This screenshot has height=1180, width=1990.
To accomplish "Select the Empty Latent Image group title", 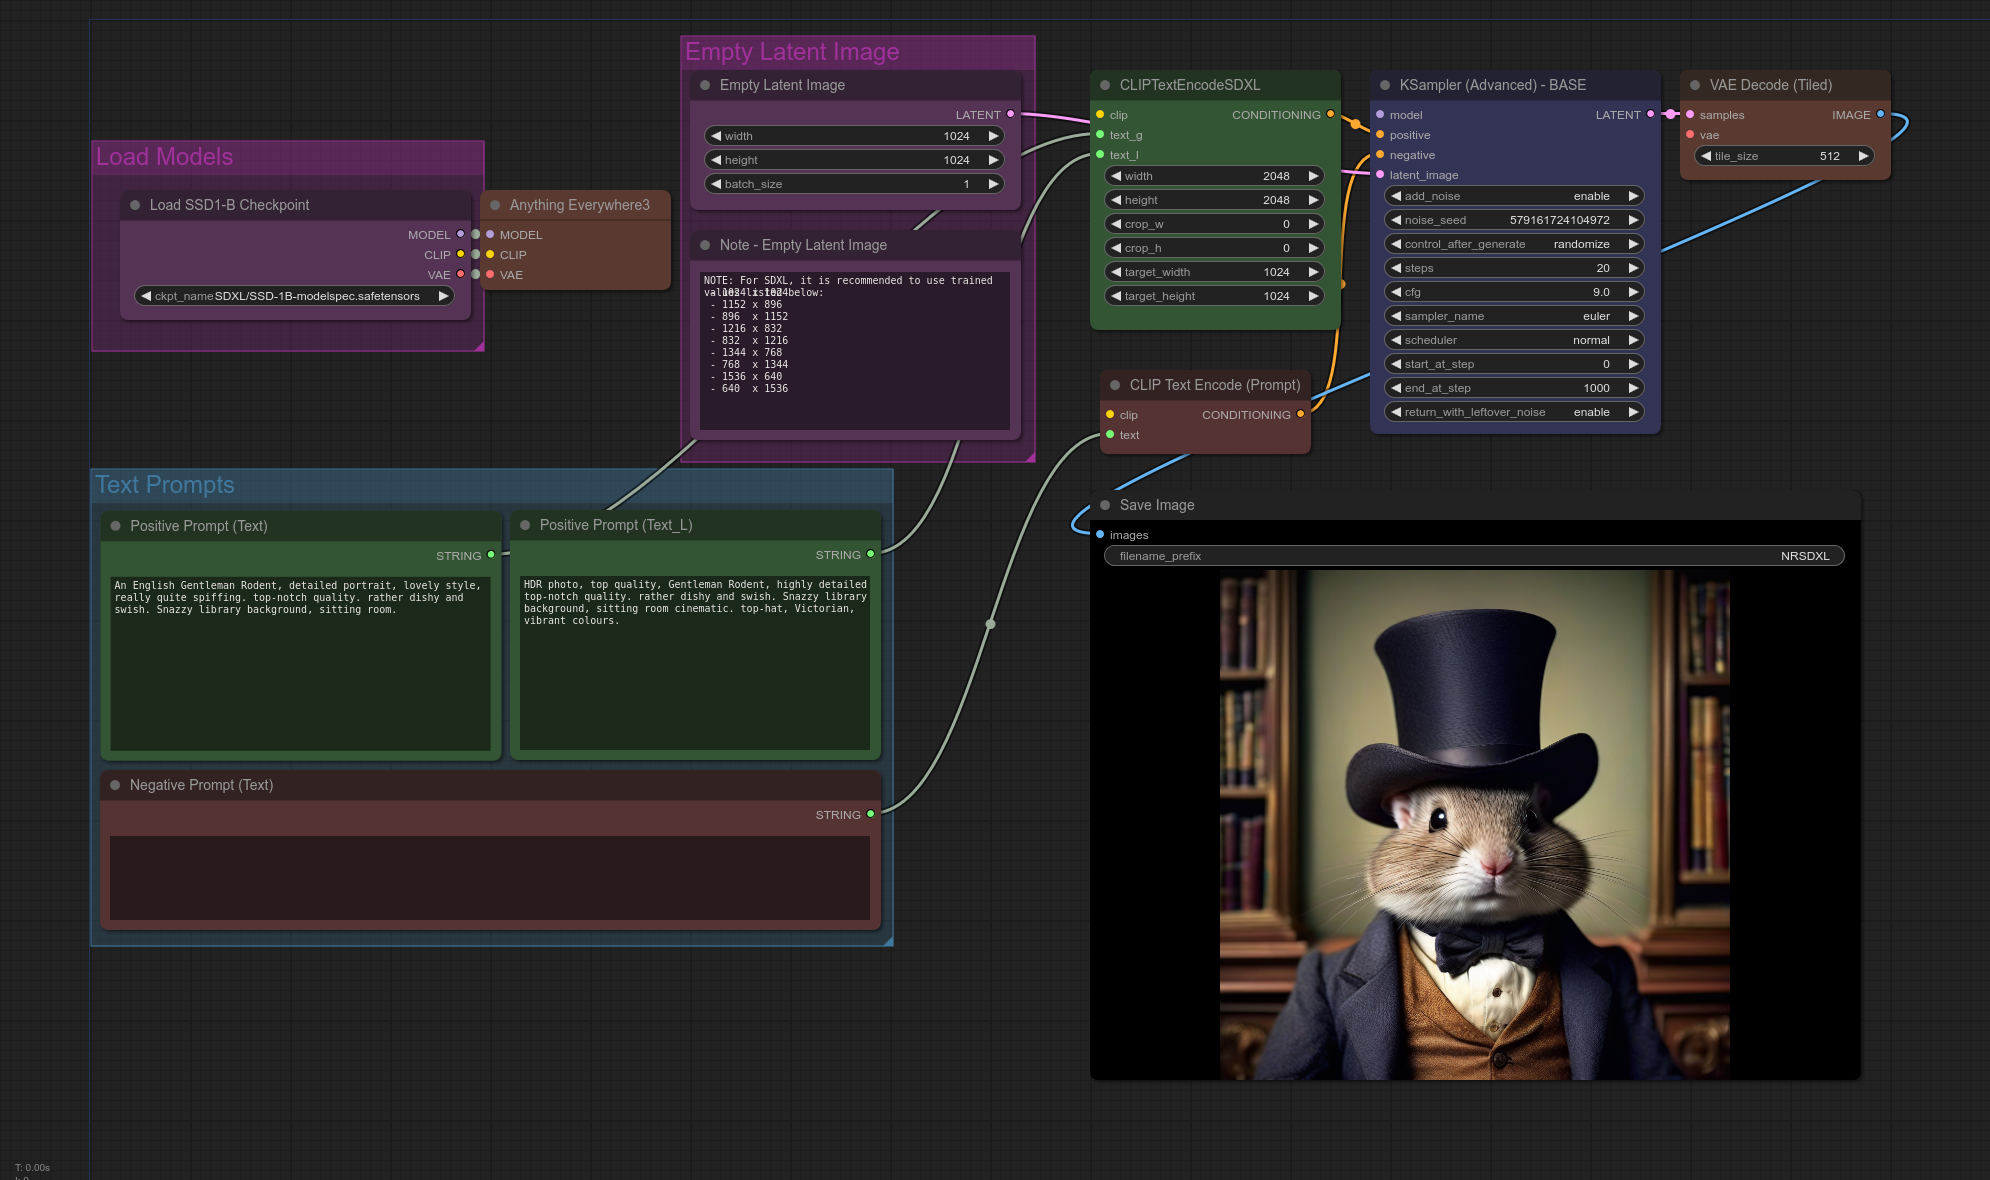I will click(792, 52).
